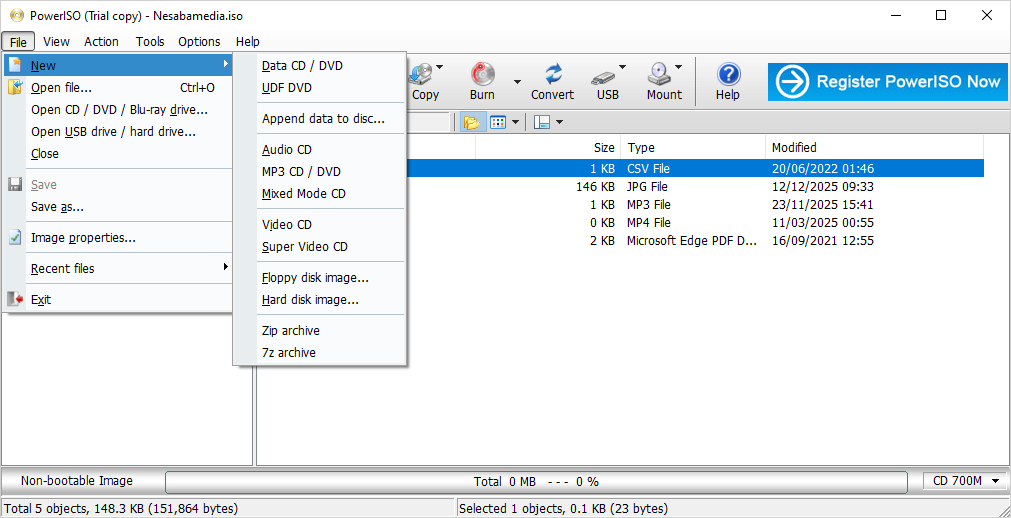Select Image properties menu entry

click(83, 238)
